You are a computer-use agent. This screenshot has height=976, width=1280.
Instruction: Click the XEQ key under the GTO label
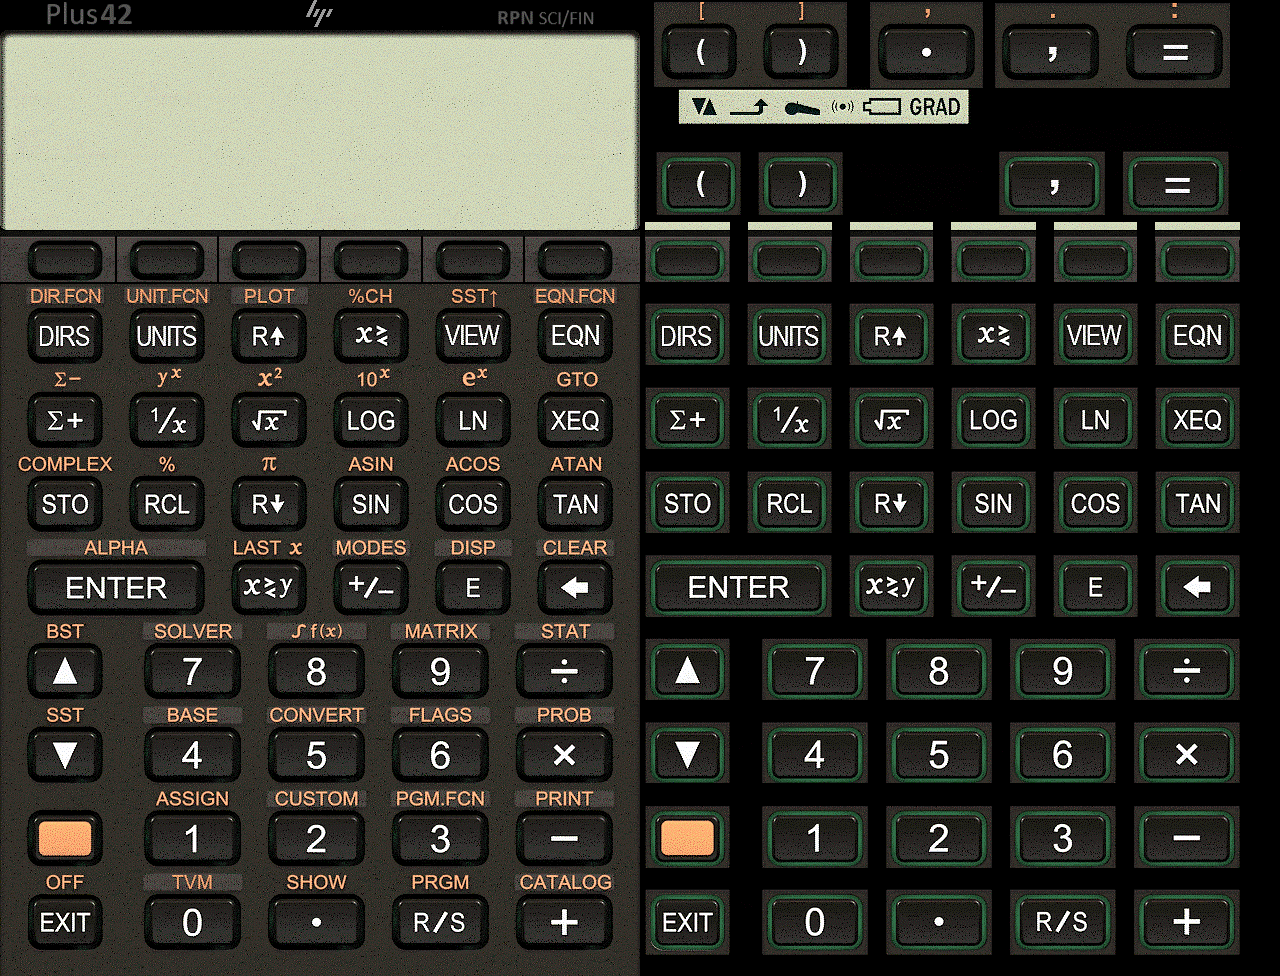point(575,420)
